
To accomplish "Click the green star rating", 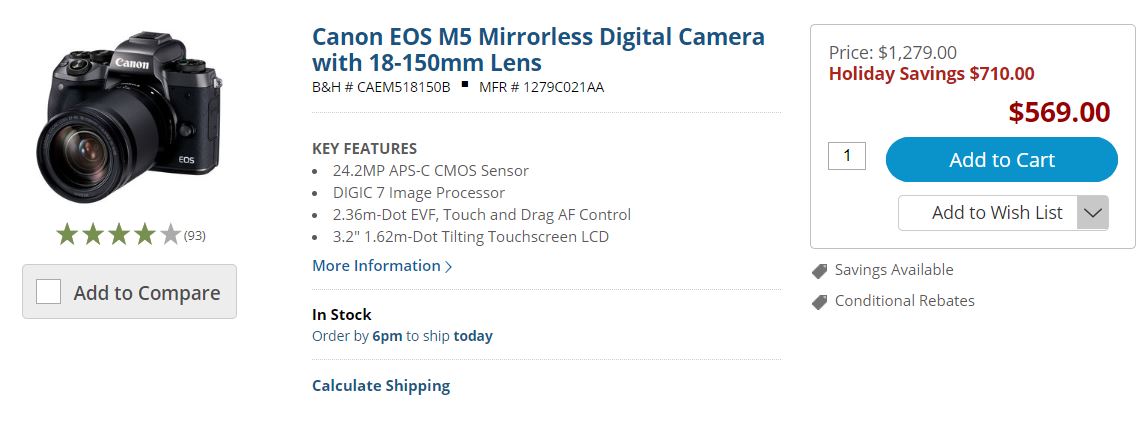I will click(x=118, y=235).
